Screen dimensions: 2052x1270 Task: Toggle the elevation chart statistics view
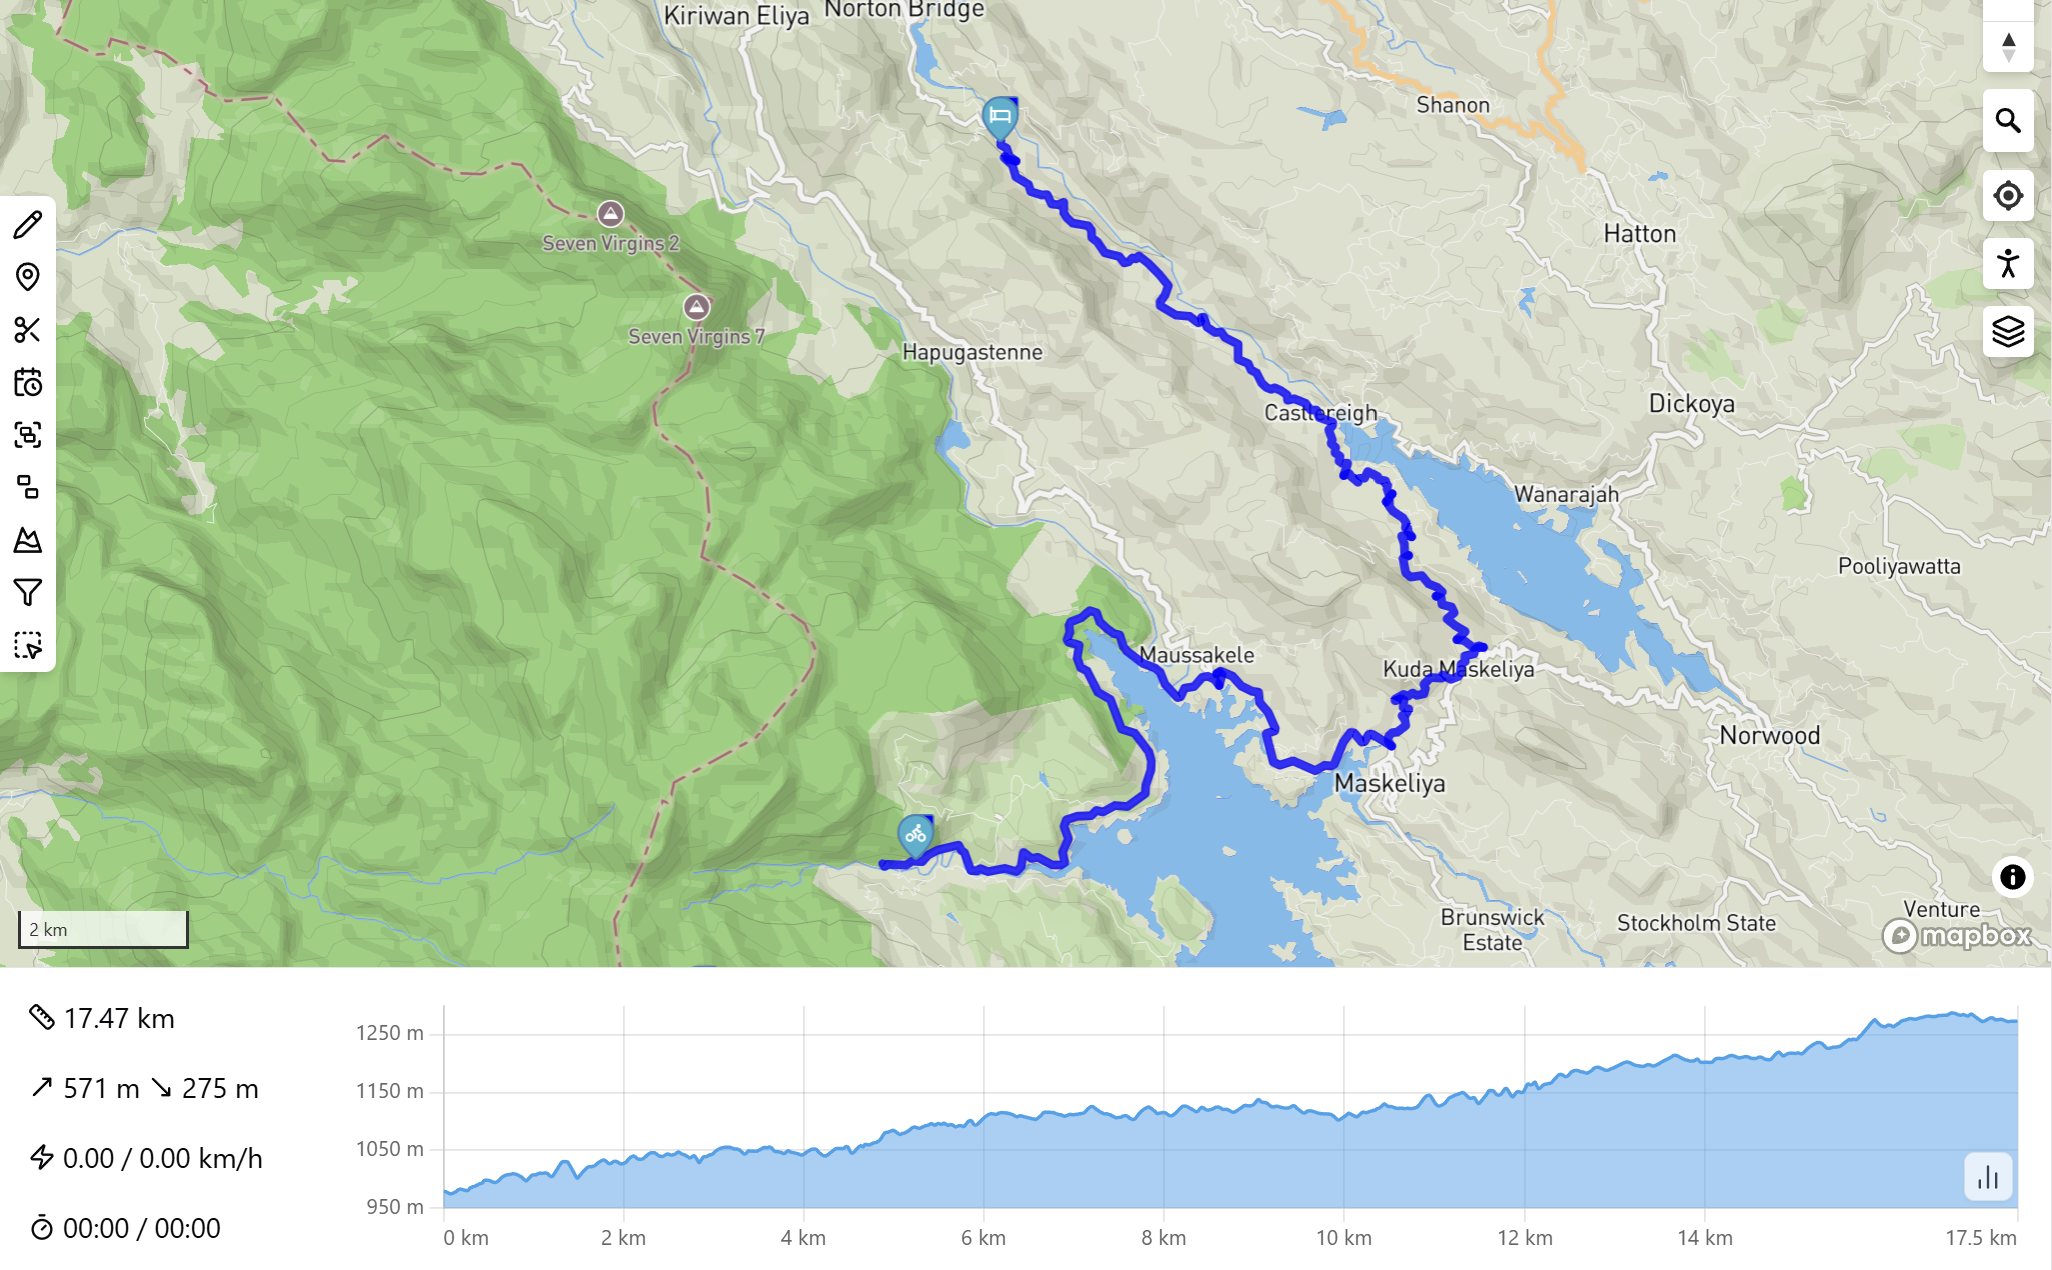[x=1988, y=1177]
